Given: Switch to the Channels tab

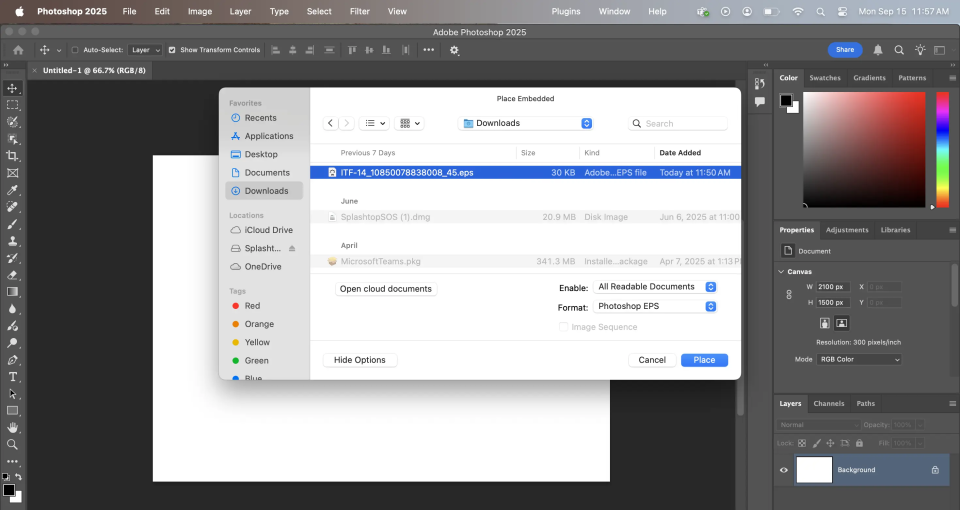Looking at the screenshot, I should pos(828,403).
